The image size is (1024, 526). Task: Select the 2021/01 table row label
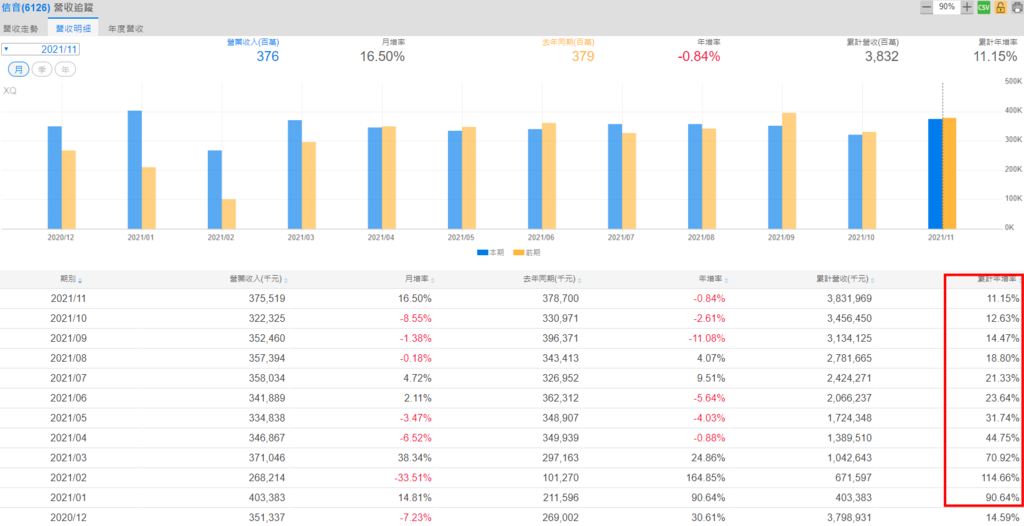click(x=68, y=497)
